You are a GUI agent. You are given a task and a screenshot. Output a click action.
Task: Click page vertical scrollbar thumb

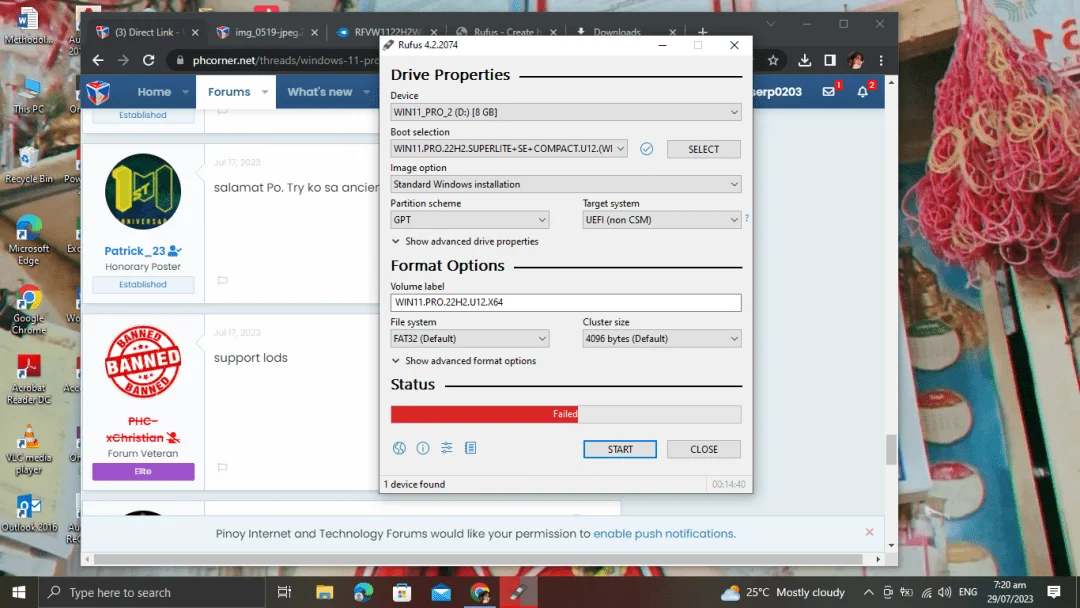[891, 450]
